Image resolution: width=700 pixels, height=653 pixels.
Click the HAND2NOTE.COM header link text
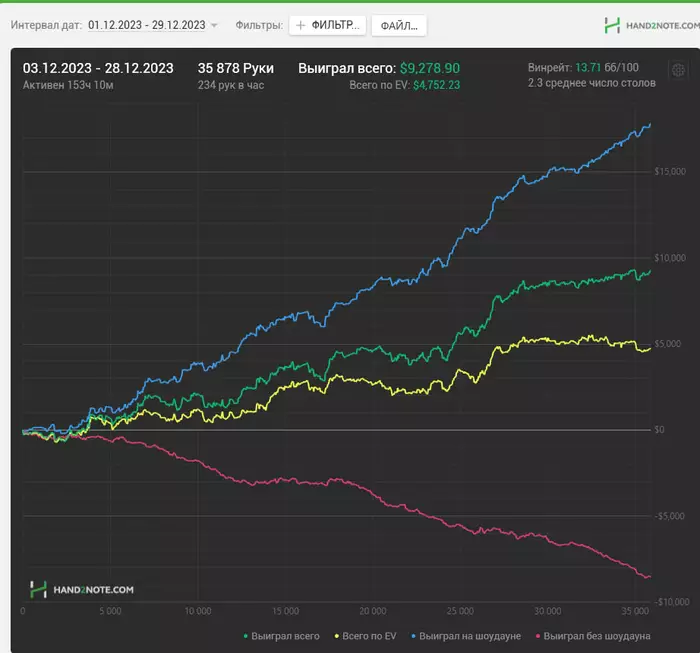[x=662, y=26]
